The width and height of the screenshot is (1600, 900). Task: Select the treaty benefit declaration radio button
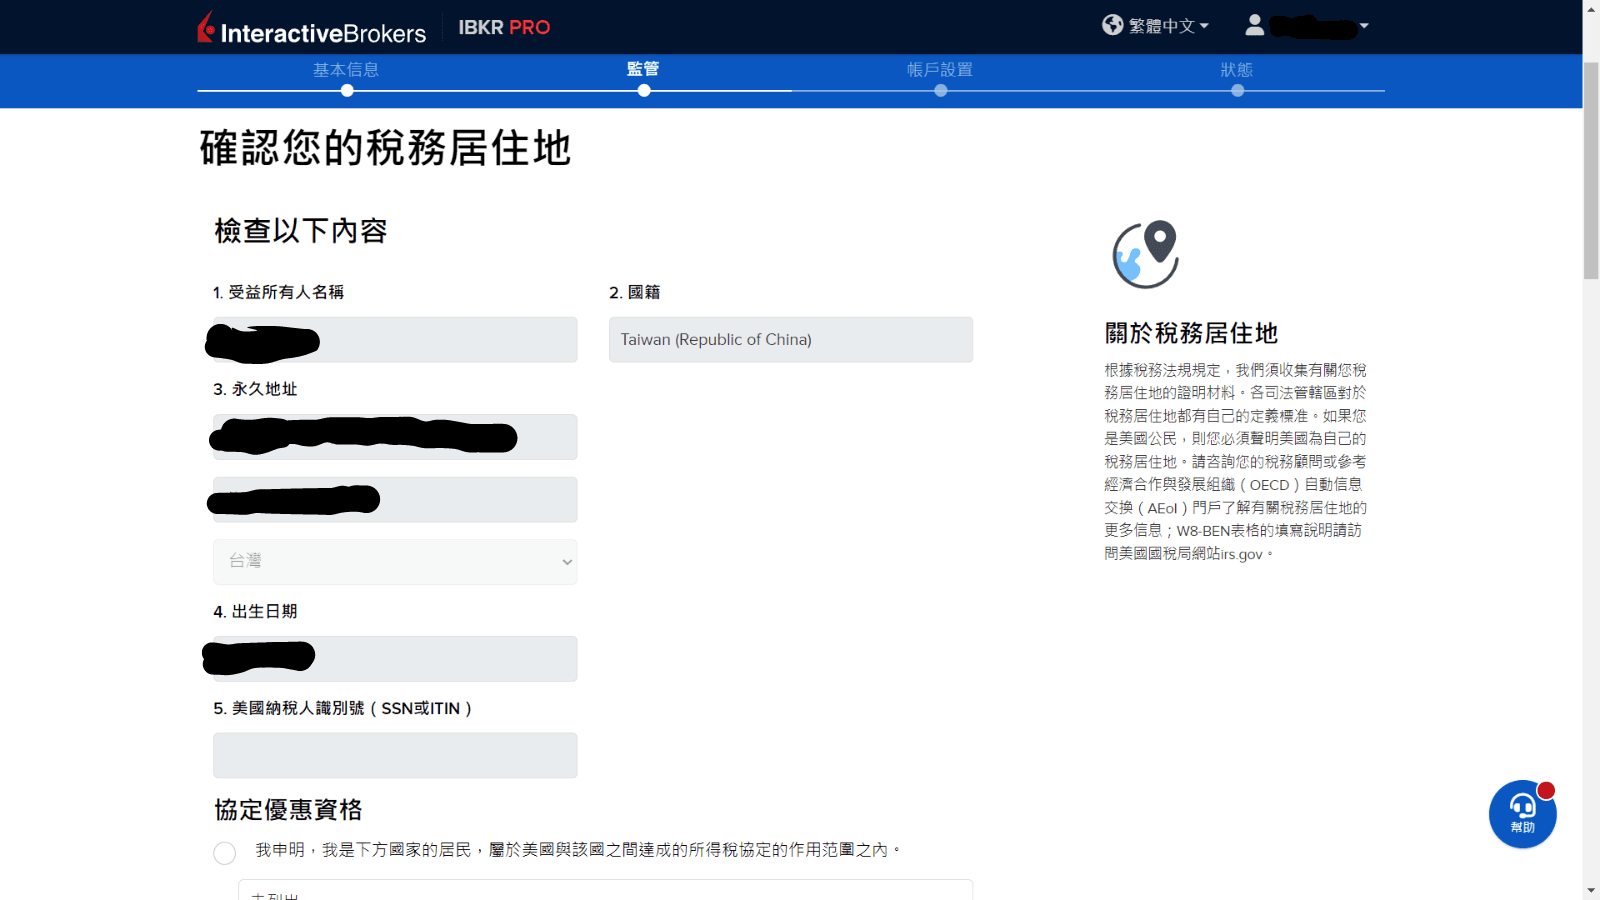click(x=224, y=853)
